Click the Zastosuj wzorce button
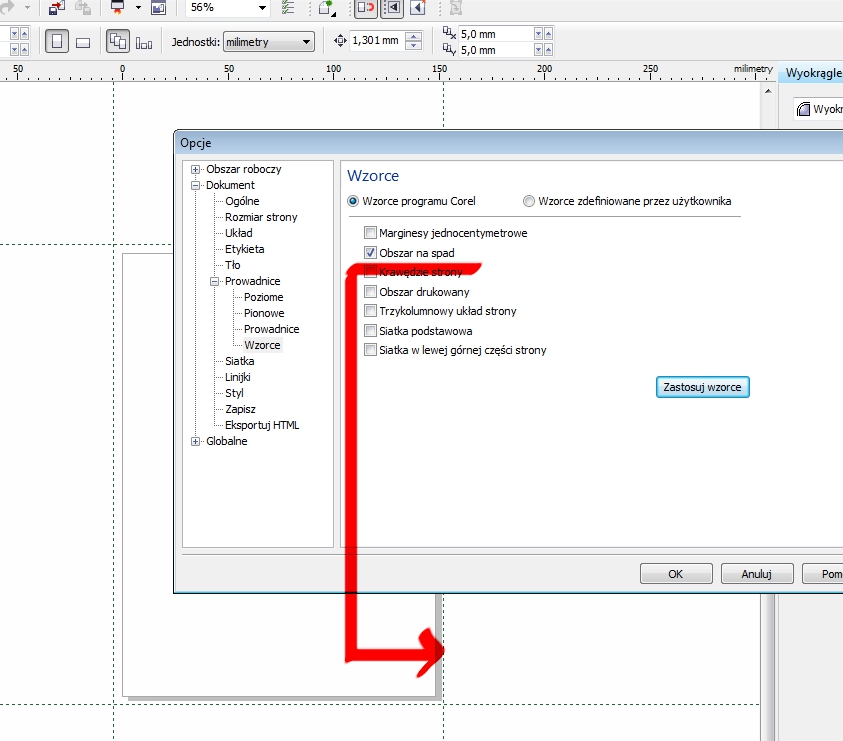 click(702, 386)
